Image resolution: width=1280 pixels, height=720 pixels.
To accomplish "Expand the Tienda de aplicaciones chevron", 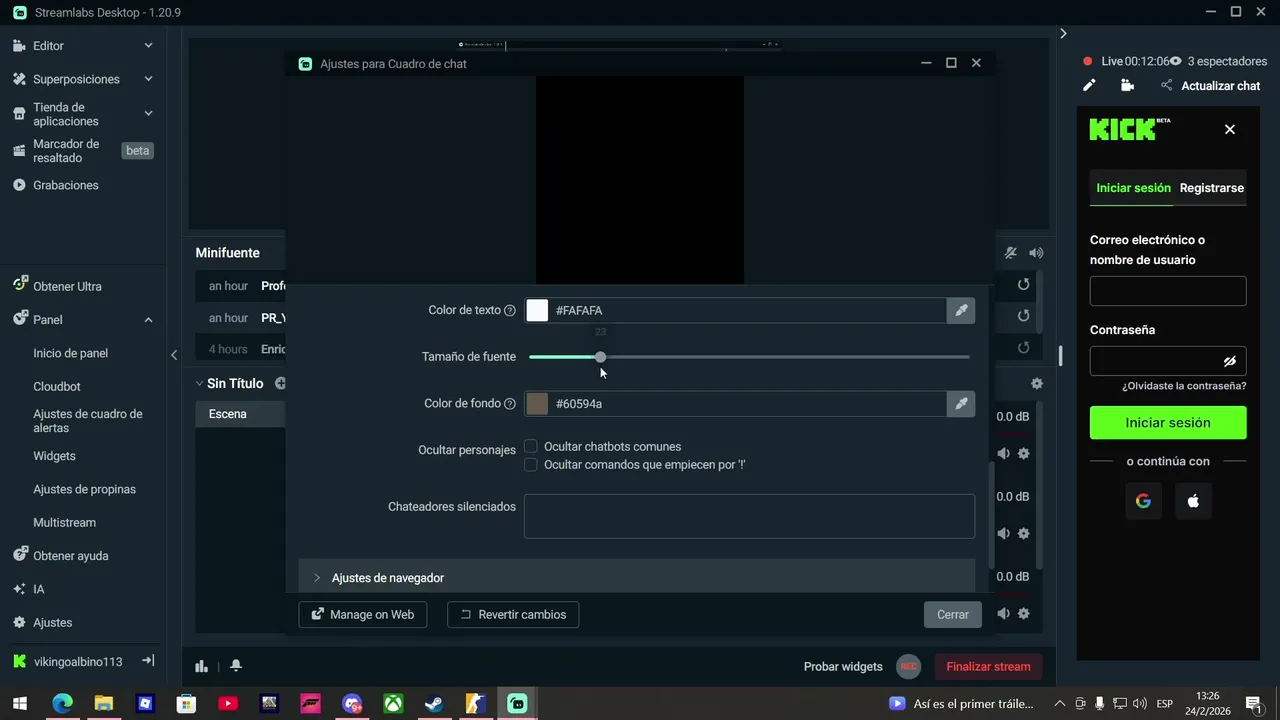I will (148, 114).
